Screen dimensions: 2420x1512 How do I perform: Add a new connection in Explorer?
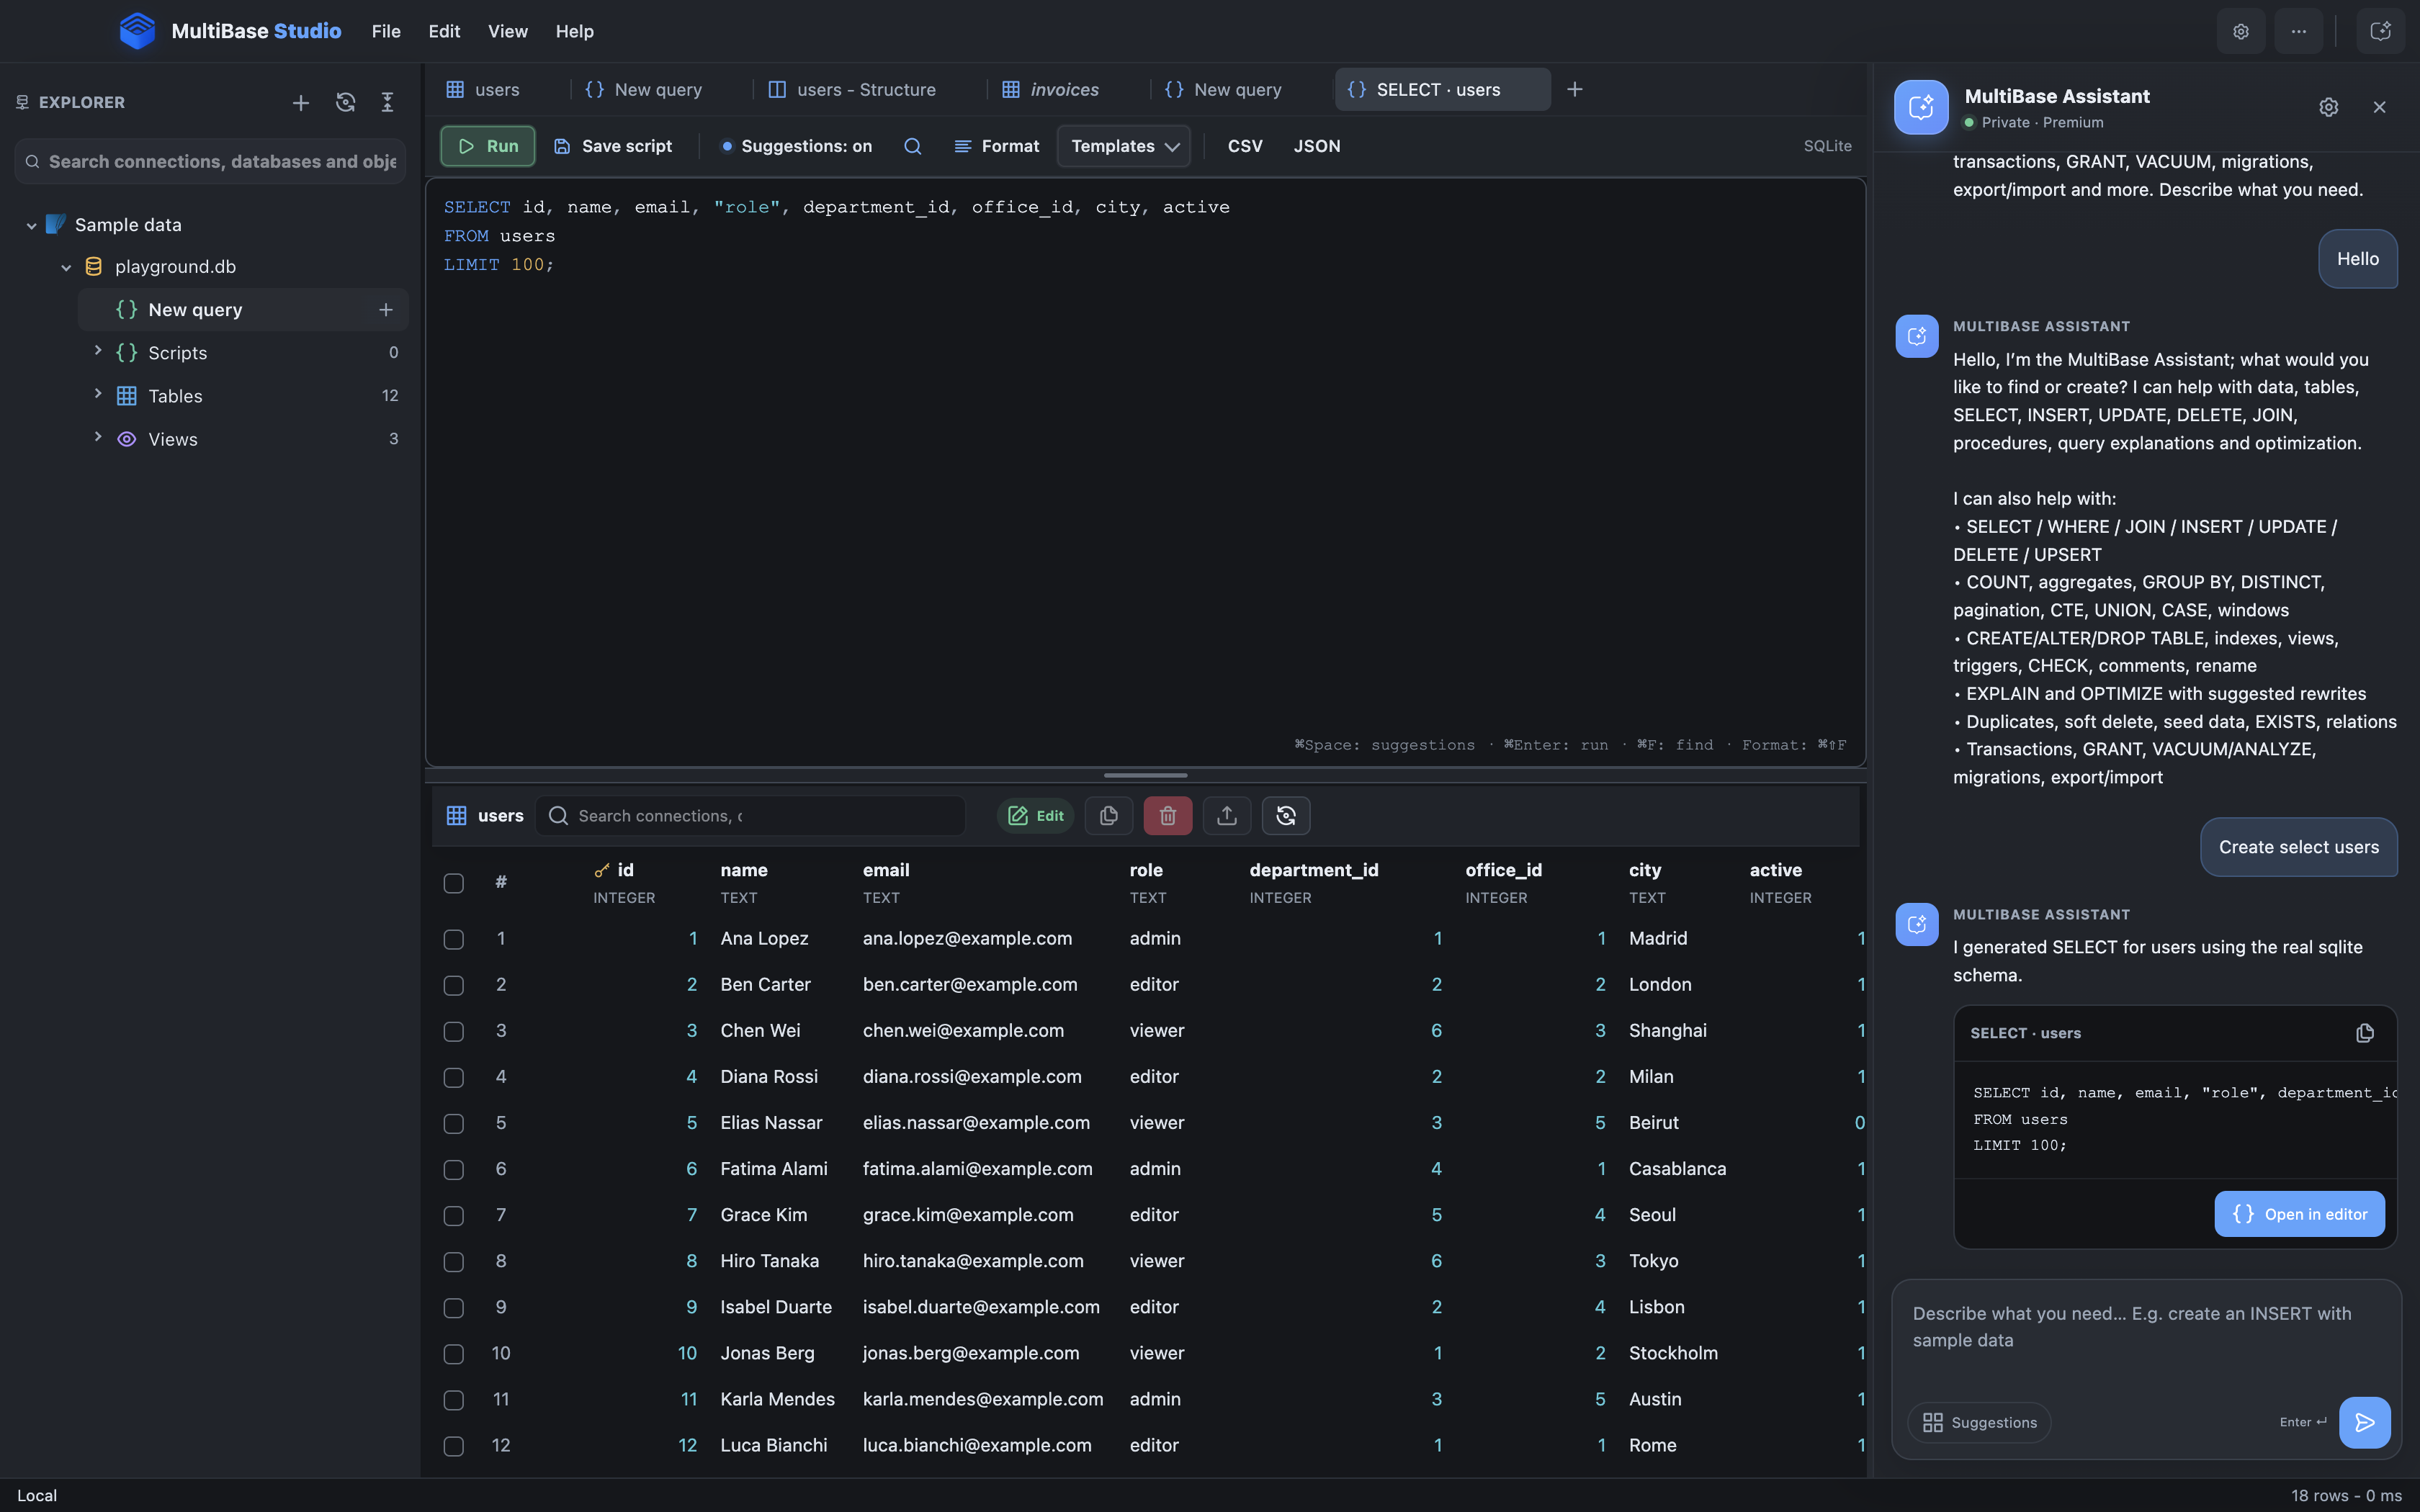[300, 102]
